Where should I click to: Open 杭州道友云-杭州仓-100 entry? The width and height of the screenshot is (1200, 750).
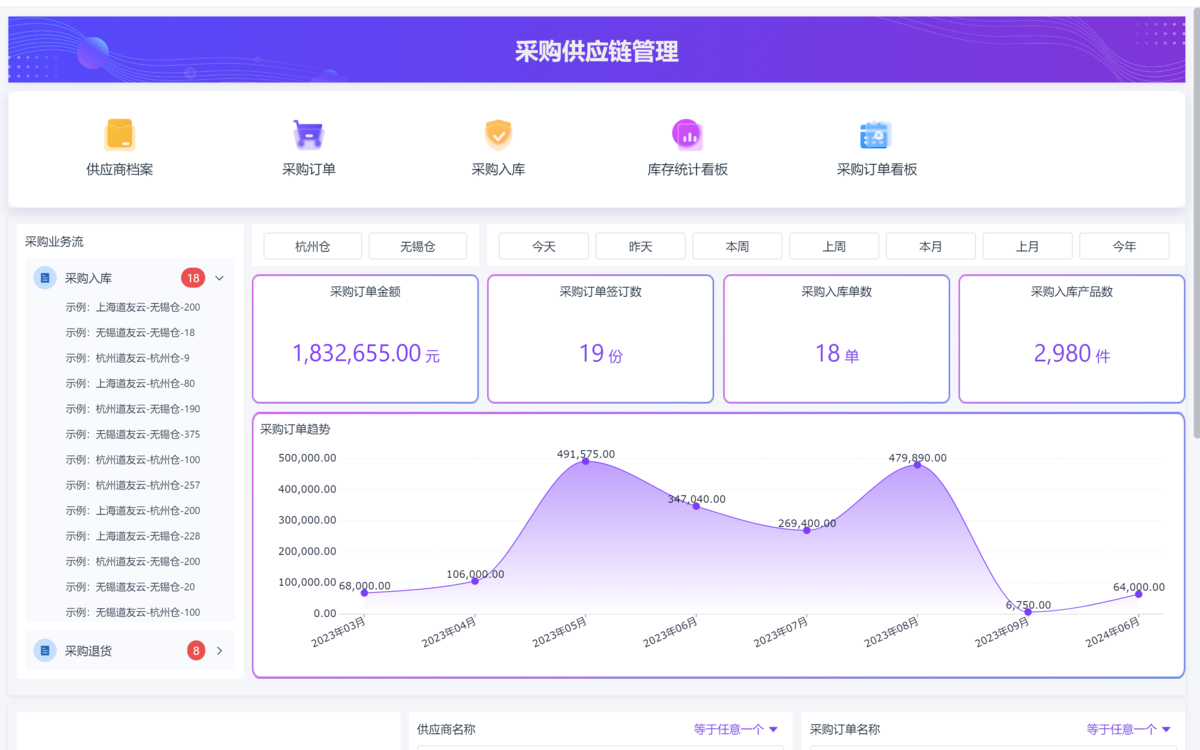(x=133, y=460)
